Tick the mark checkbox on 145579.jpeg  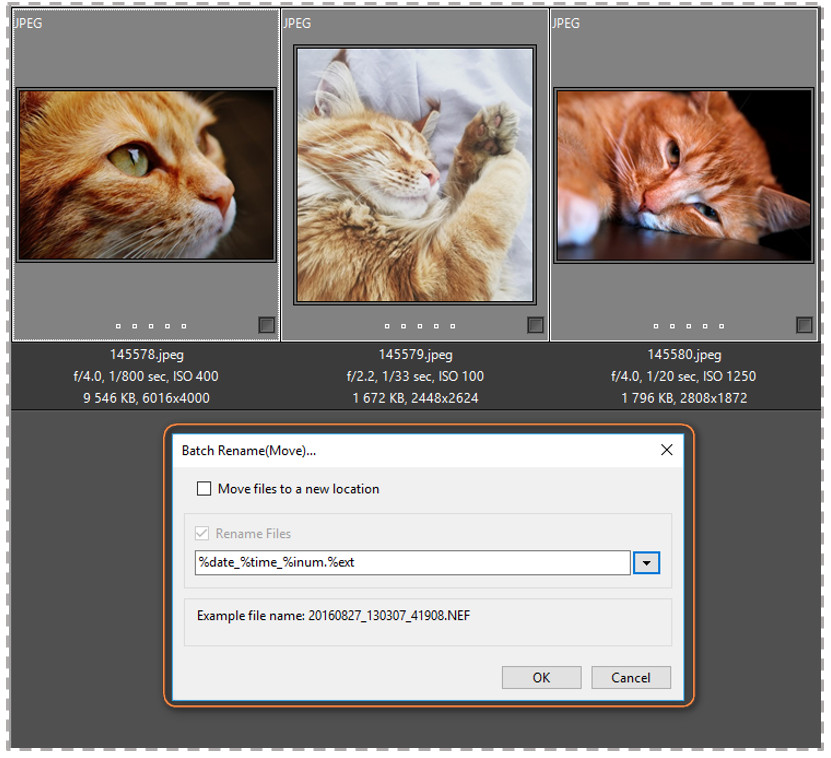tap(535, 325)
